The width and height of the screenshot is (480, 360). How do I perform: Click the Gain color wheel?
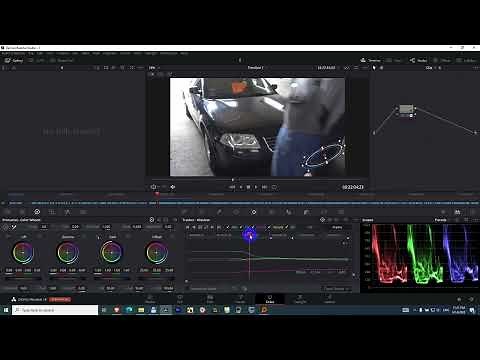(x=112, y=252)
